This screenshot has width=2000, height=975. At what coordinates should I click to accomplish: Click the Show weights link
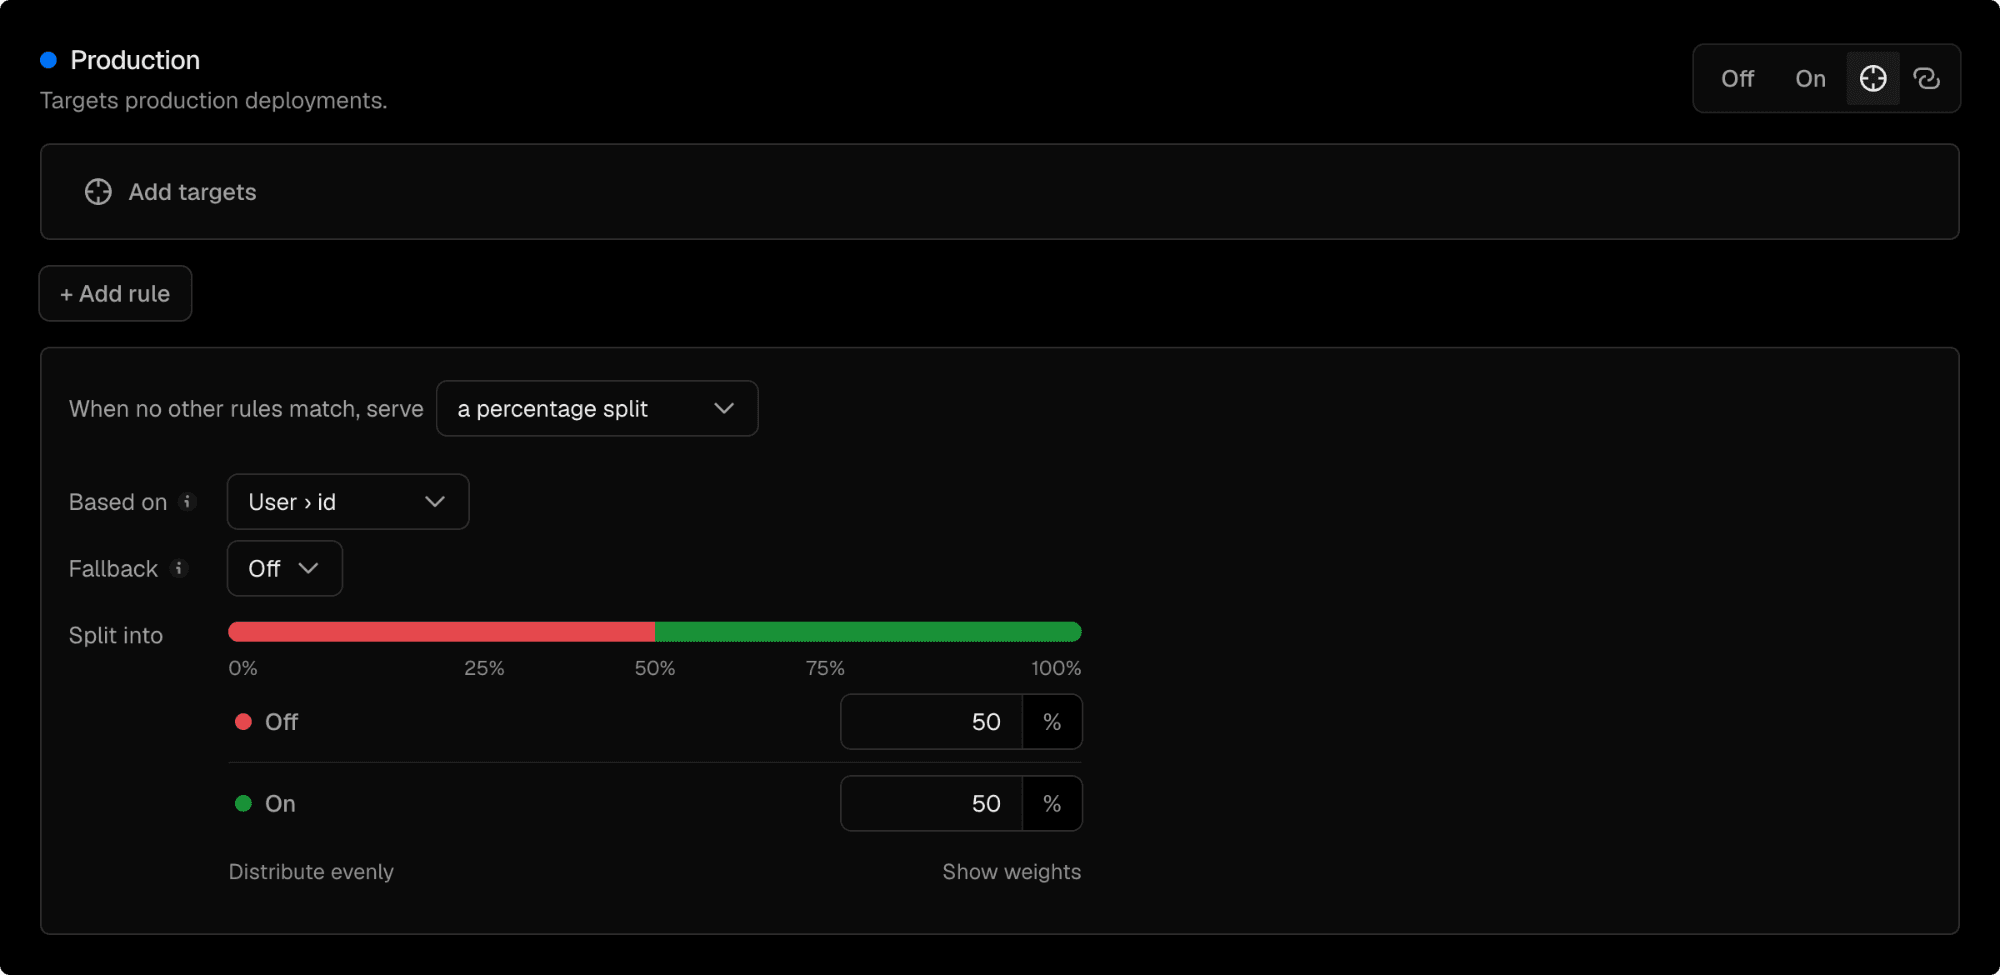[1011, 872]
